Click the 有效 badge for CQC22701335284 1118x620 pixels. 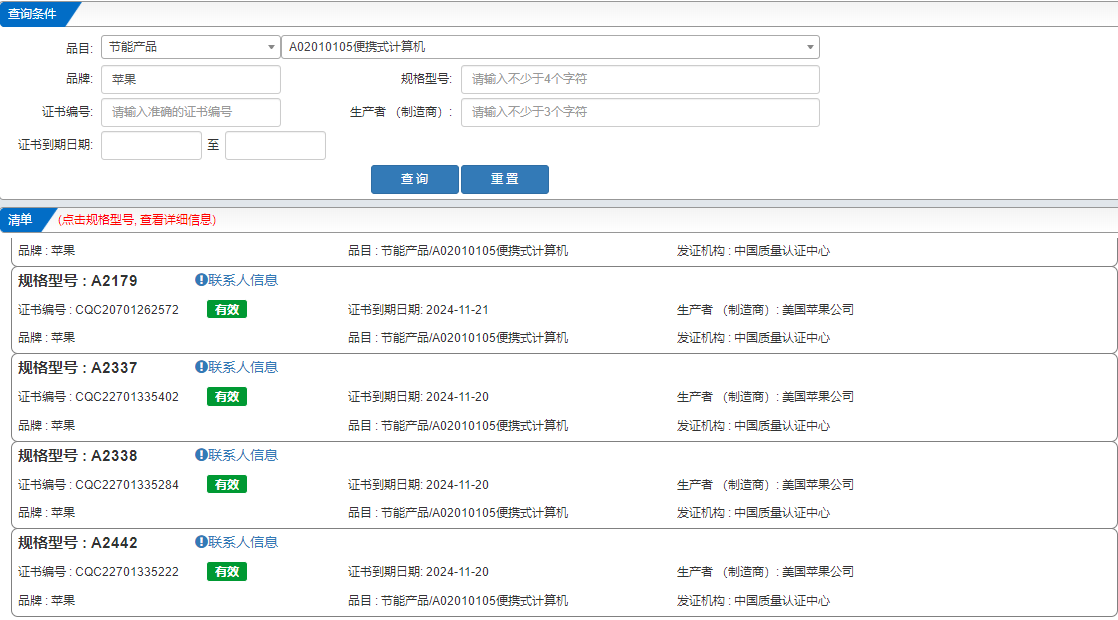pos(227,485)
